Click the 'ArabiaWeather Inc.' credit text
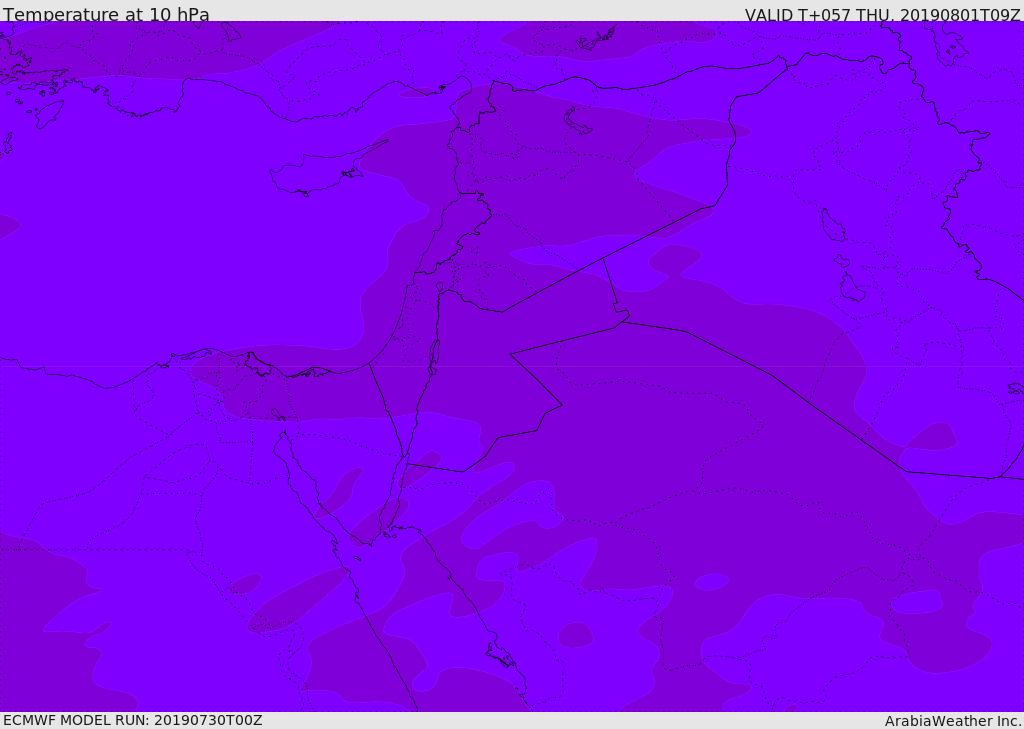 click(953, 721)
